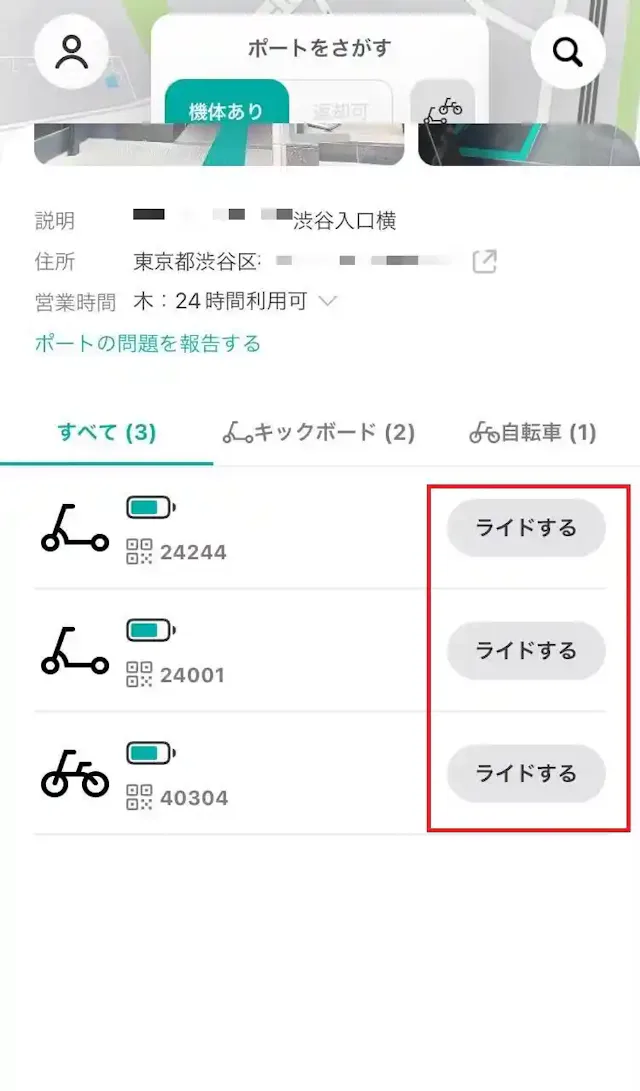Open the user profile icon
Image resolution: width=640 pixels, height=1091 pixels.
click(x=72, y=52)
